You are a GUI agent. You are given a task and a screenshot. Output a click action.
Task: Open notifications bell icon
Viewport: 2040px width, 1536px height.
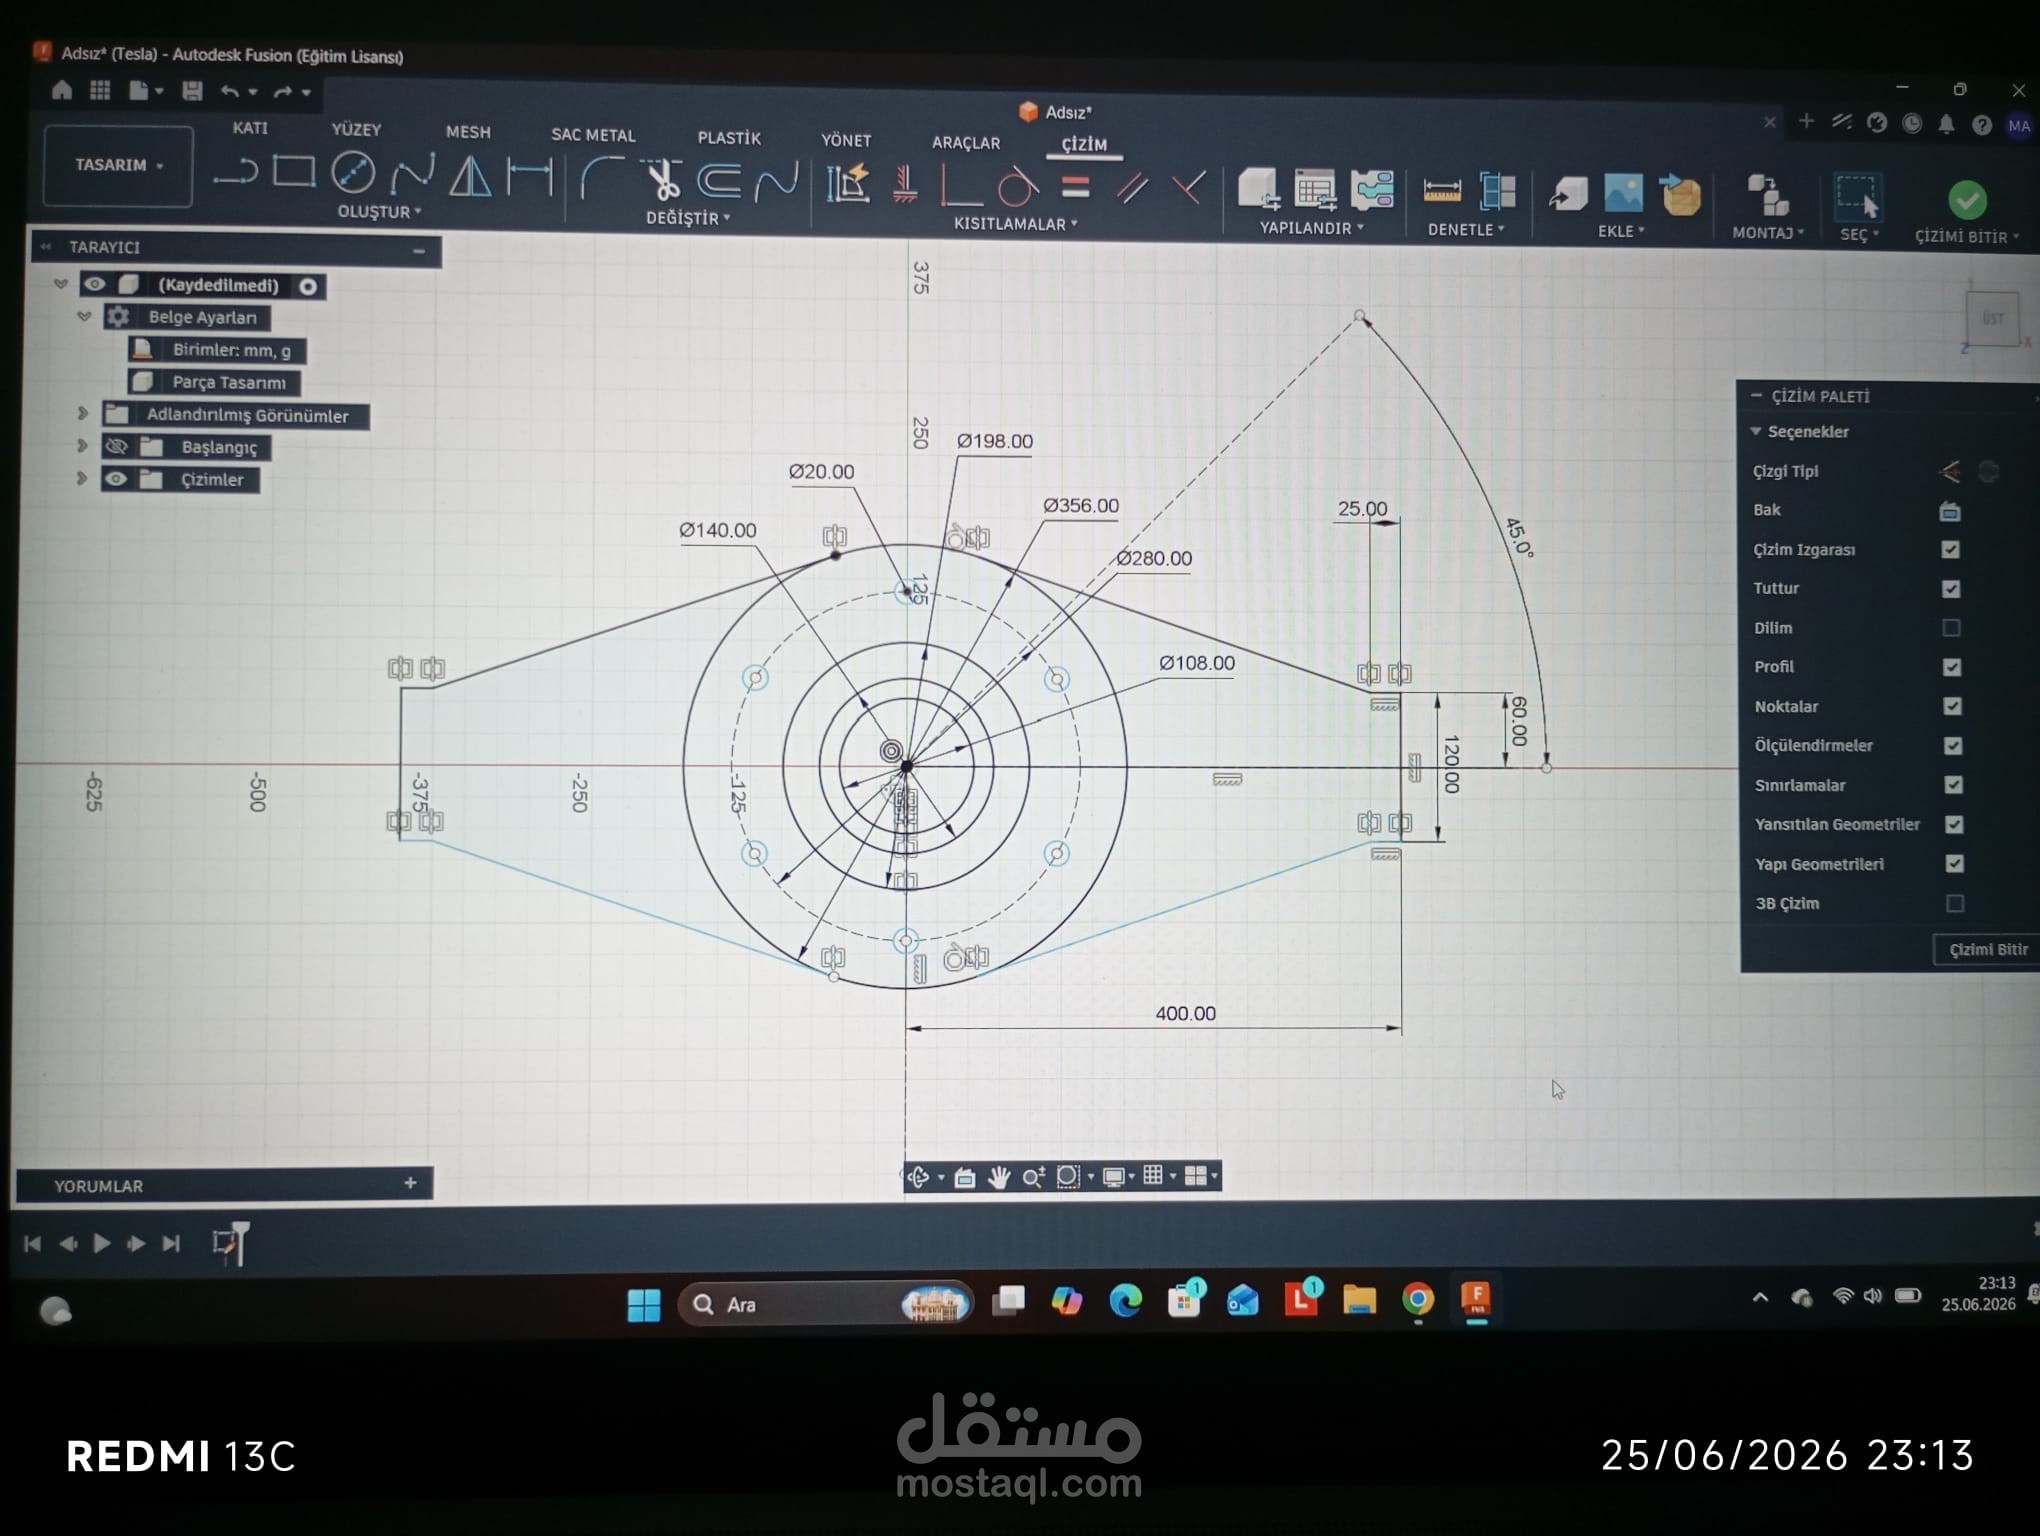coord(1946,124)
